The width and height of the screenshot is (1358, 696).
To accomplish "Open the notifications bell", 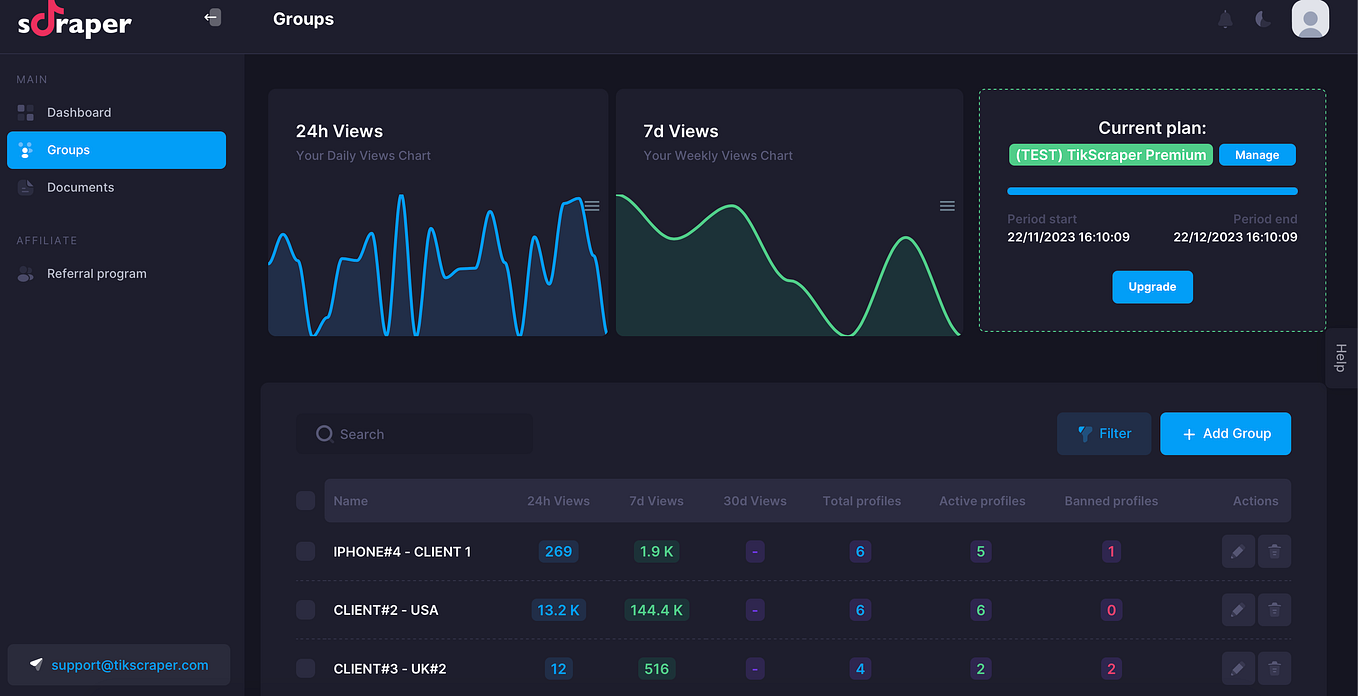I will (1225, 19).
